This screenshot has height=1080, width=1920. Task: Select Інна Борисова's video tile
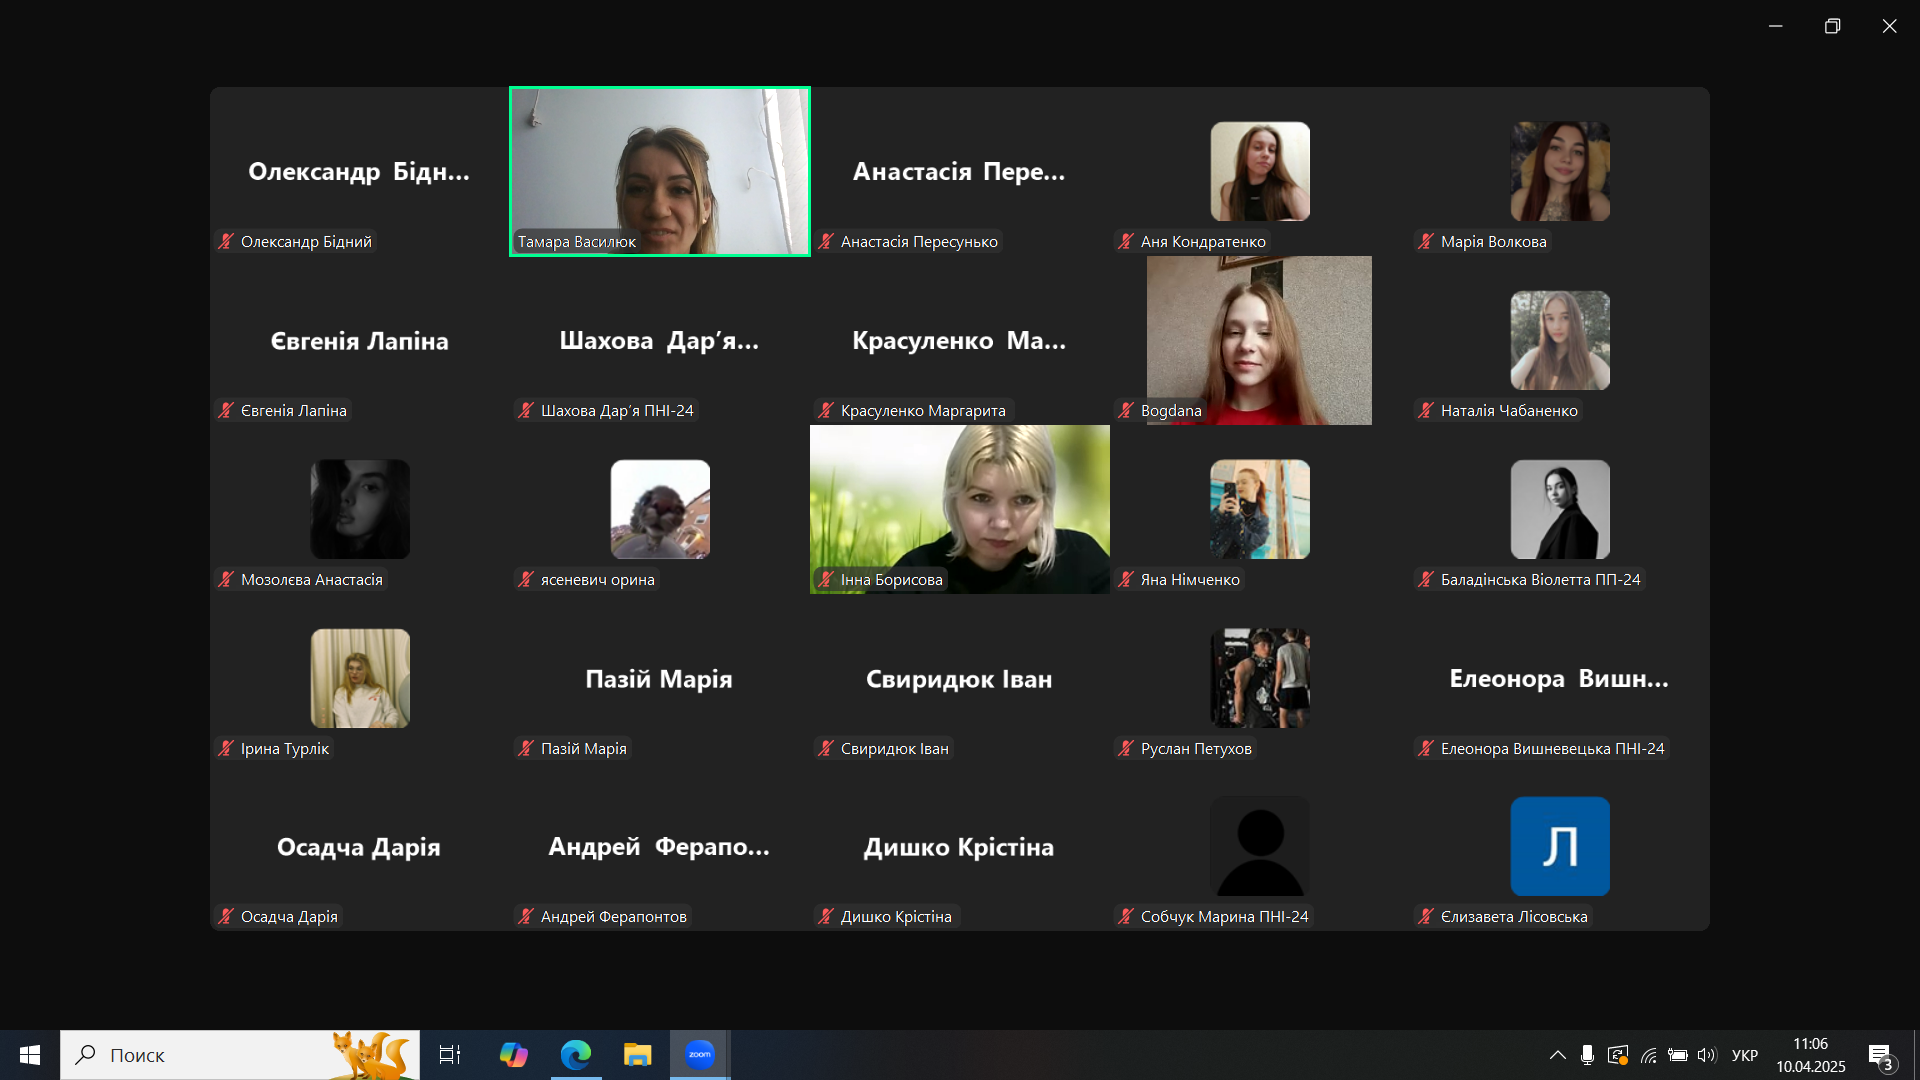960,508
